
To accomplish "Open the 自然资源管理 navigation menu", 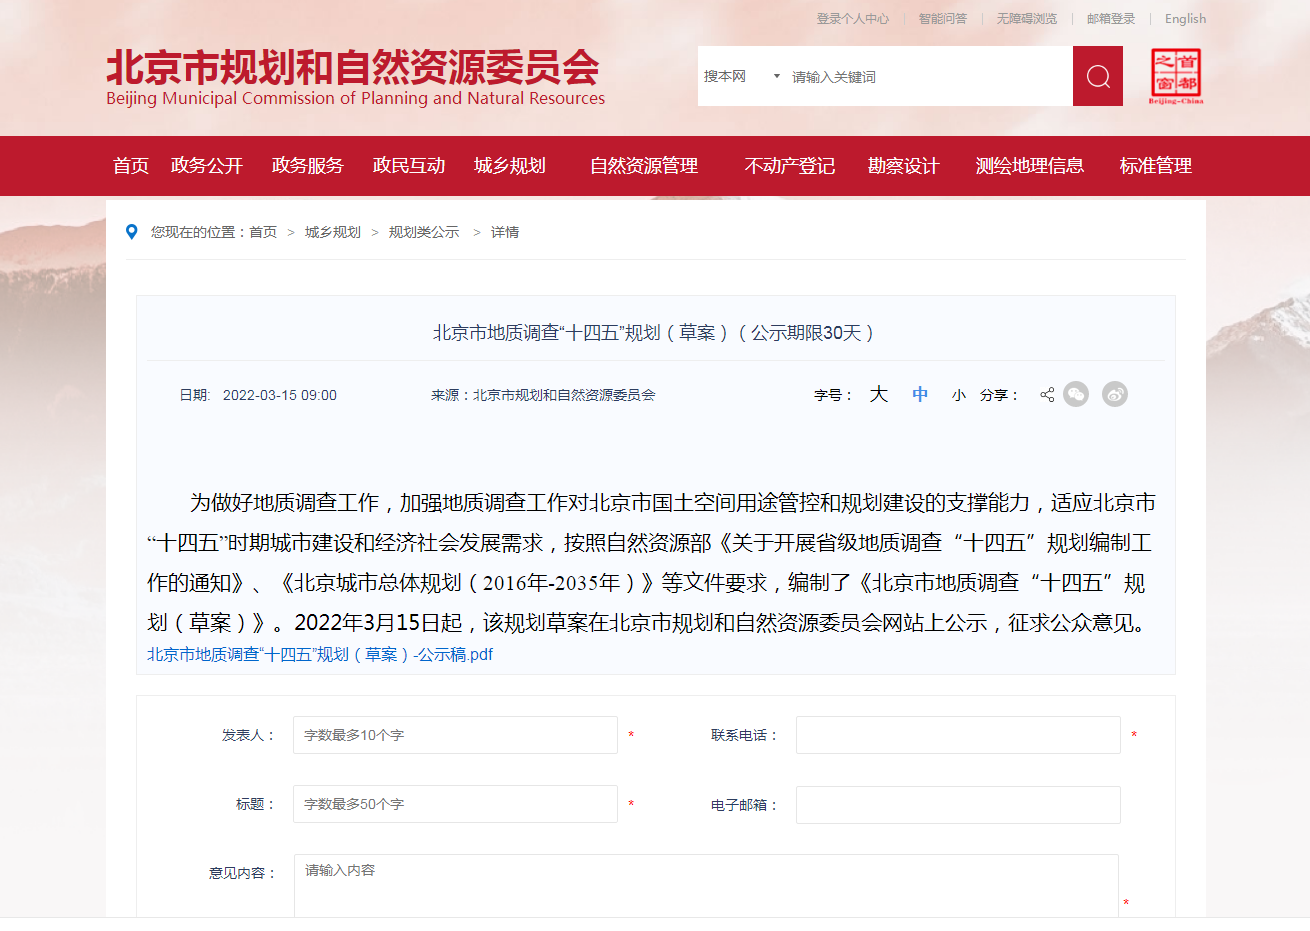I will [x=643, y=166].
